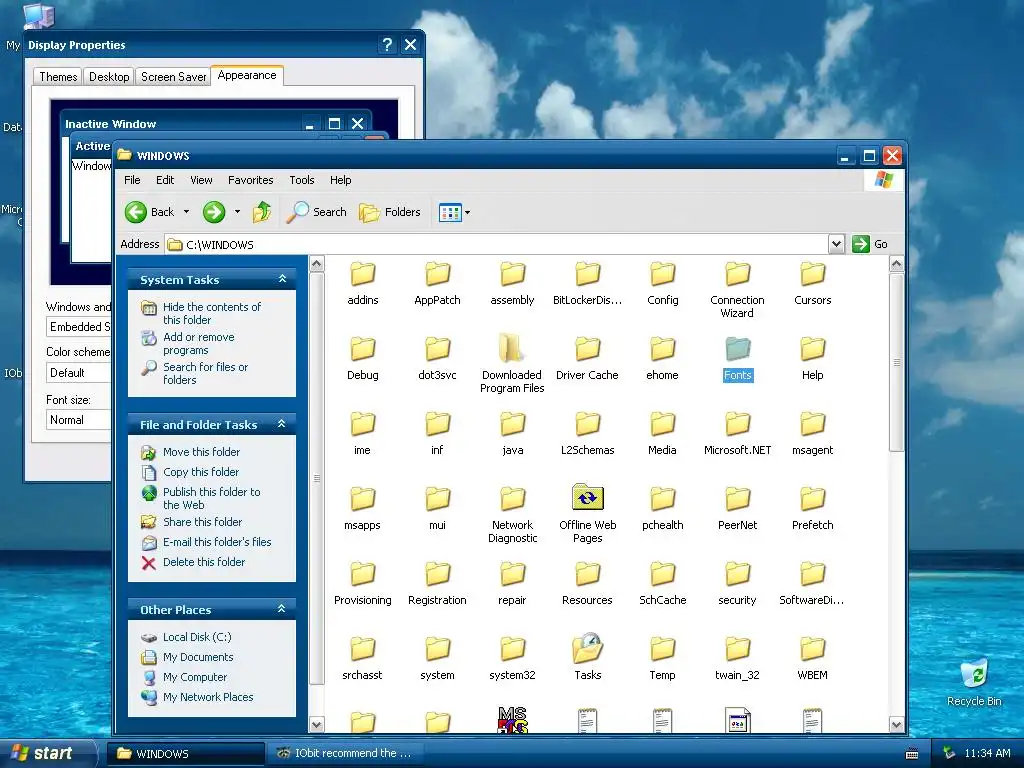
Task: Select the Prefetch folder icon
Action: coord(812,499)
